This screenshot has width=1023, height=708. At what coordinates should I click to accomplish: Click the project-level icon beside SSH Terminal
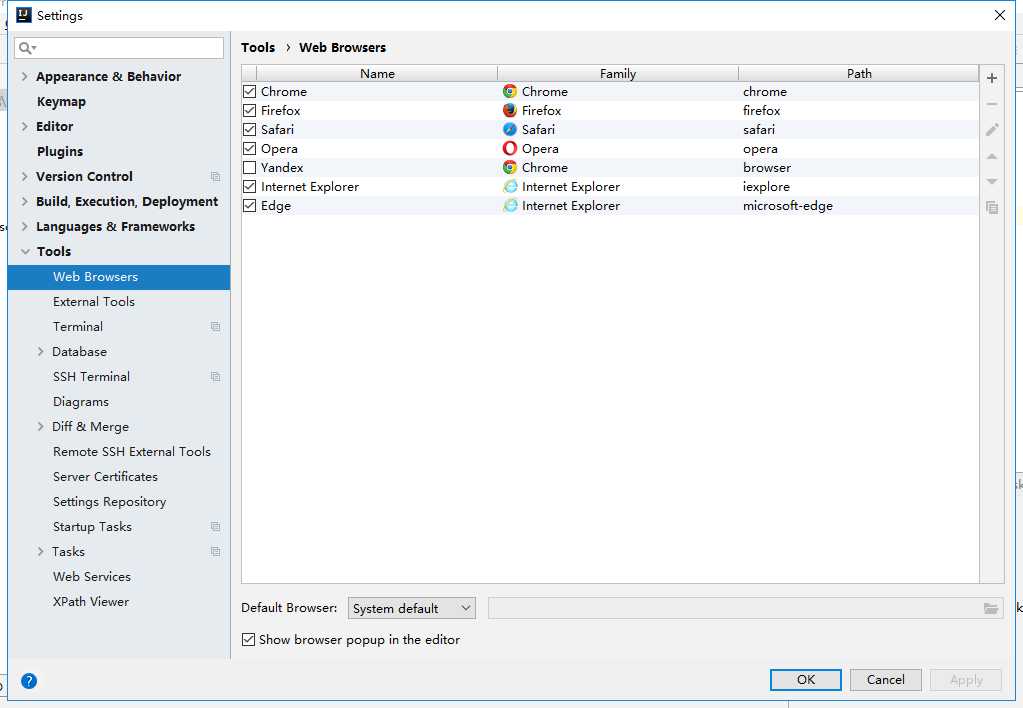215,377
